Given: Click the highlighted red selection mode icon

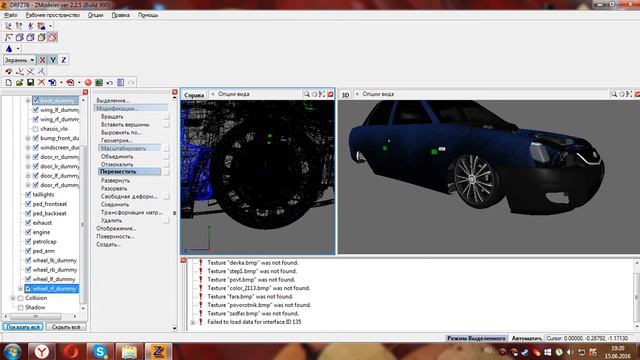Looking at the screenshot, I should (x=52, y=38).
